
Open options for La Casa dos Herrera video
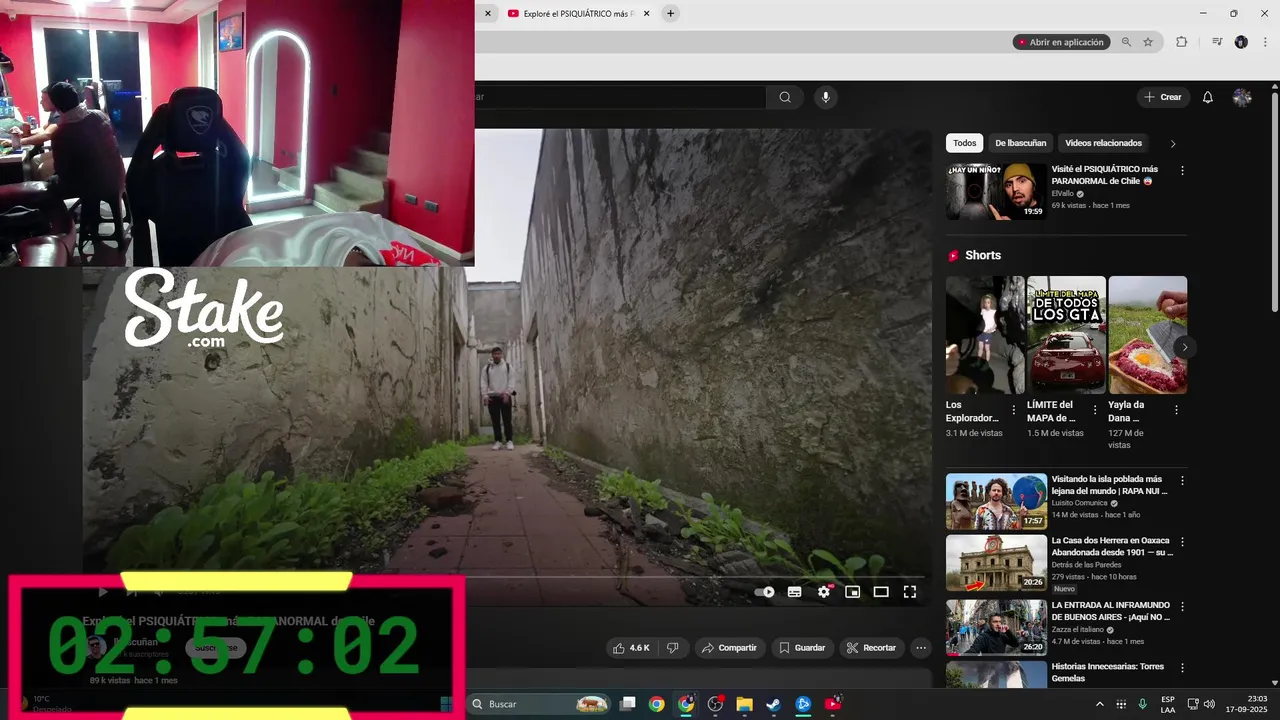[x=1182, y=542]
